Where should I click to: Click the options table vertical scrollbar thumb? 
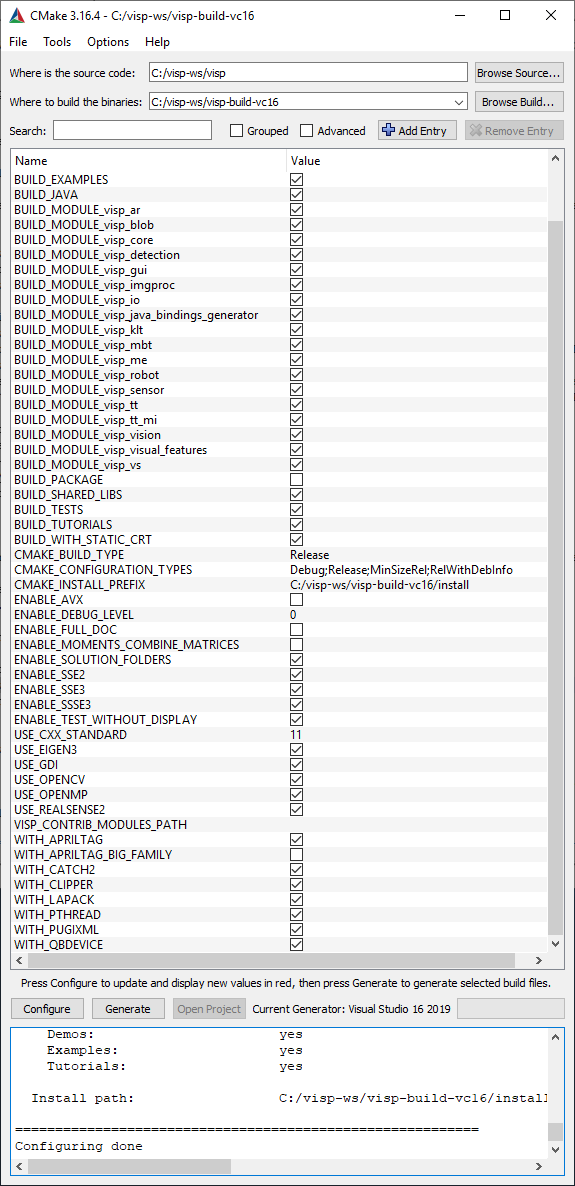(555, 577)
